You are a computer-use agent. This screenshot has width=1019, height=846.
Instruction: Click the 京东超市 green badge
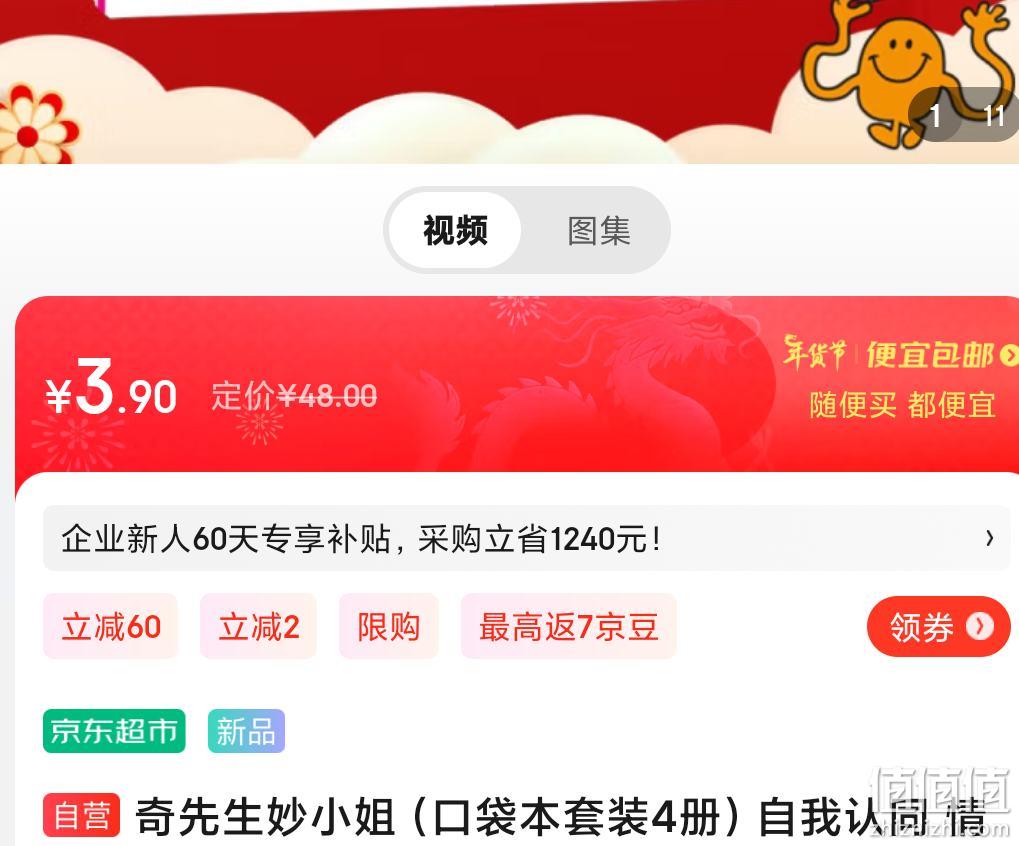coord(114,731)
